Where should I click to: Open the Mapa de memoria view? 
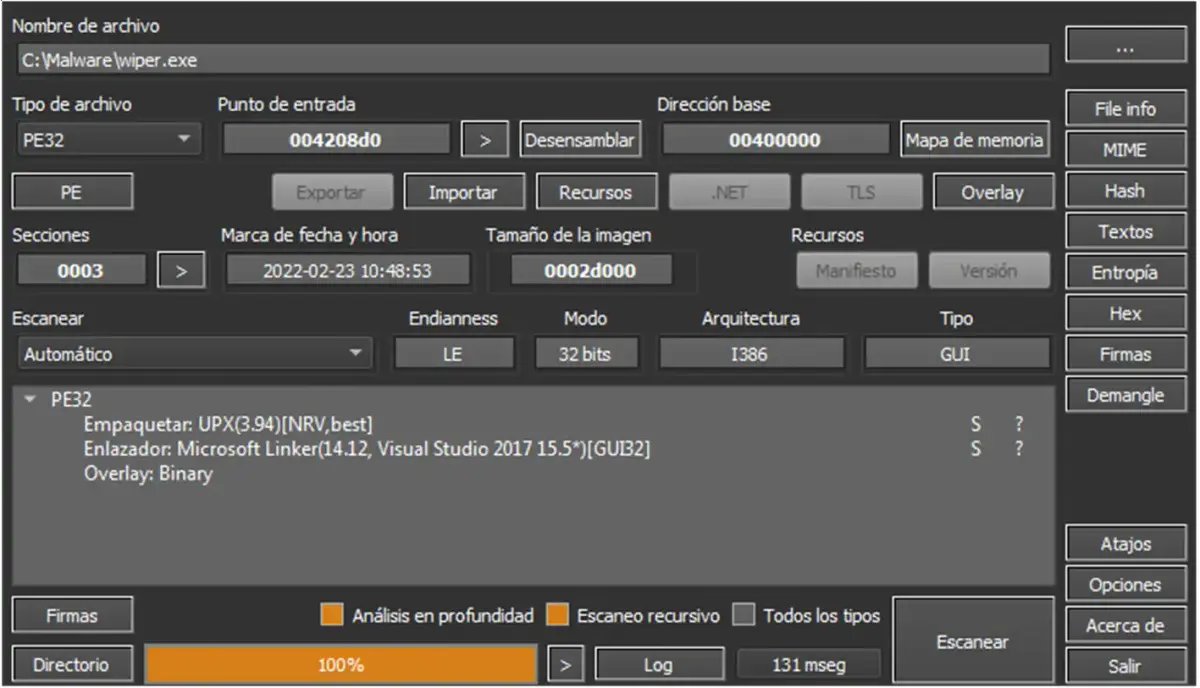975,140
